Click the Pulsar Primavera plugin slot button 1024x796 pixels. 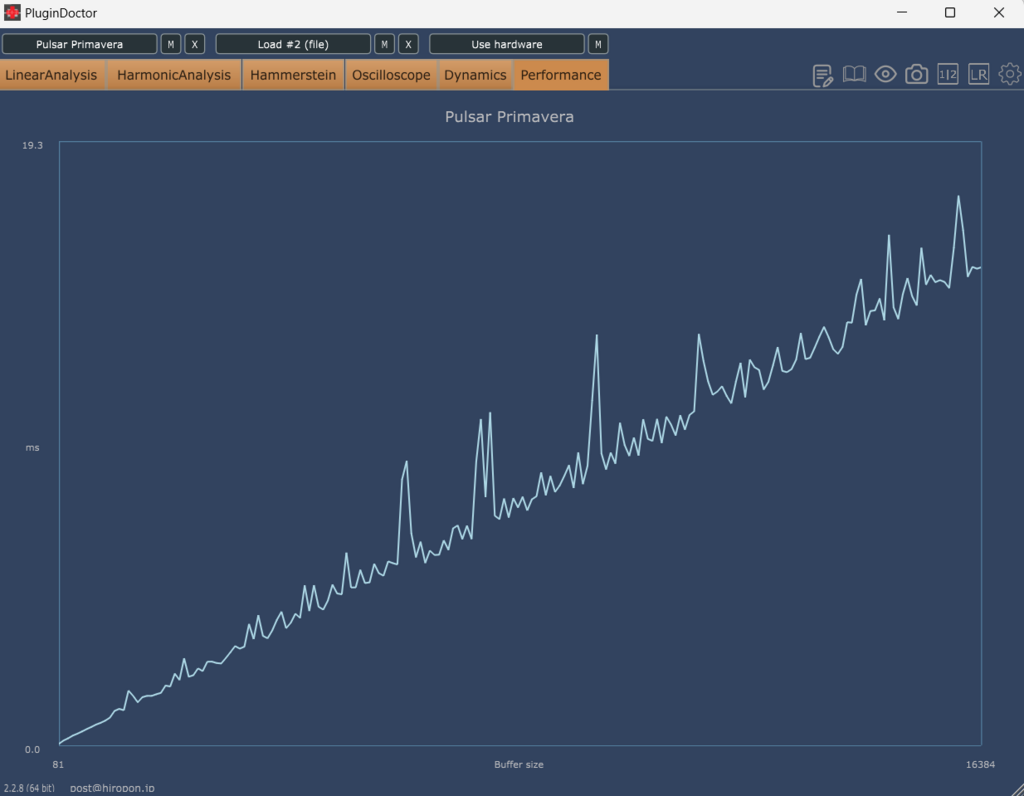[x=80, y=44]
